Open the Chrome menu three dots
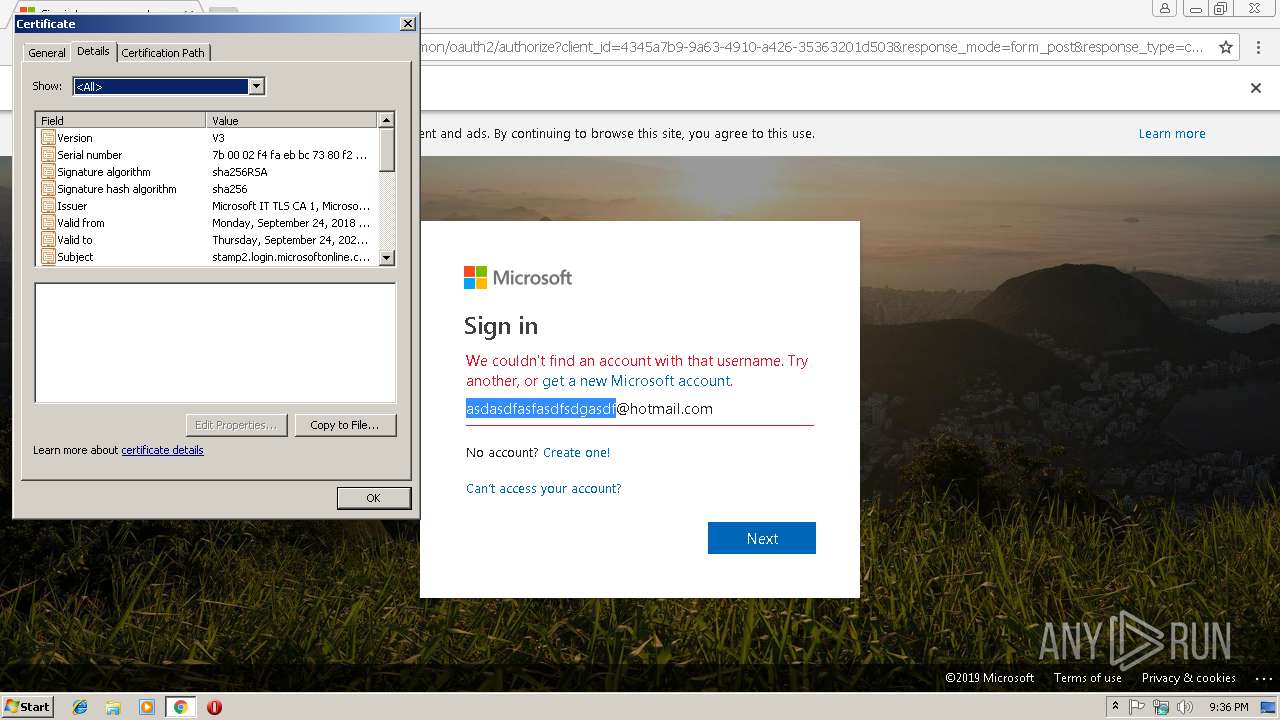Image resolution: width=1280 pixels, height=720 pixels. pyautogui.click(x=1259, y=47)
